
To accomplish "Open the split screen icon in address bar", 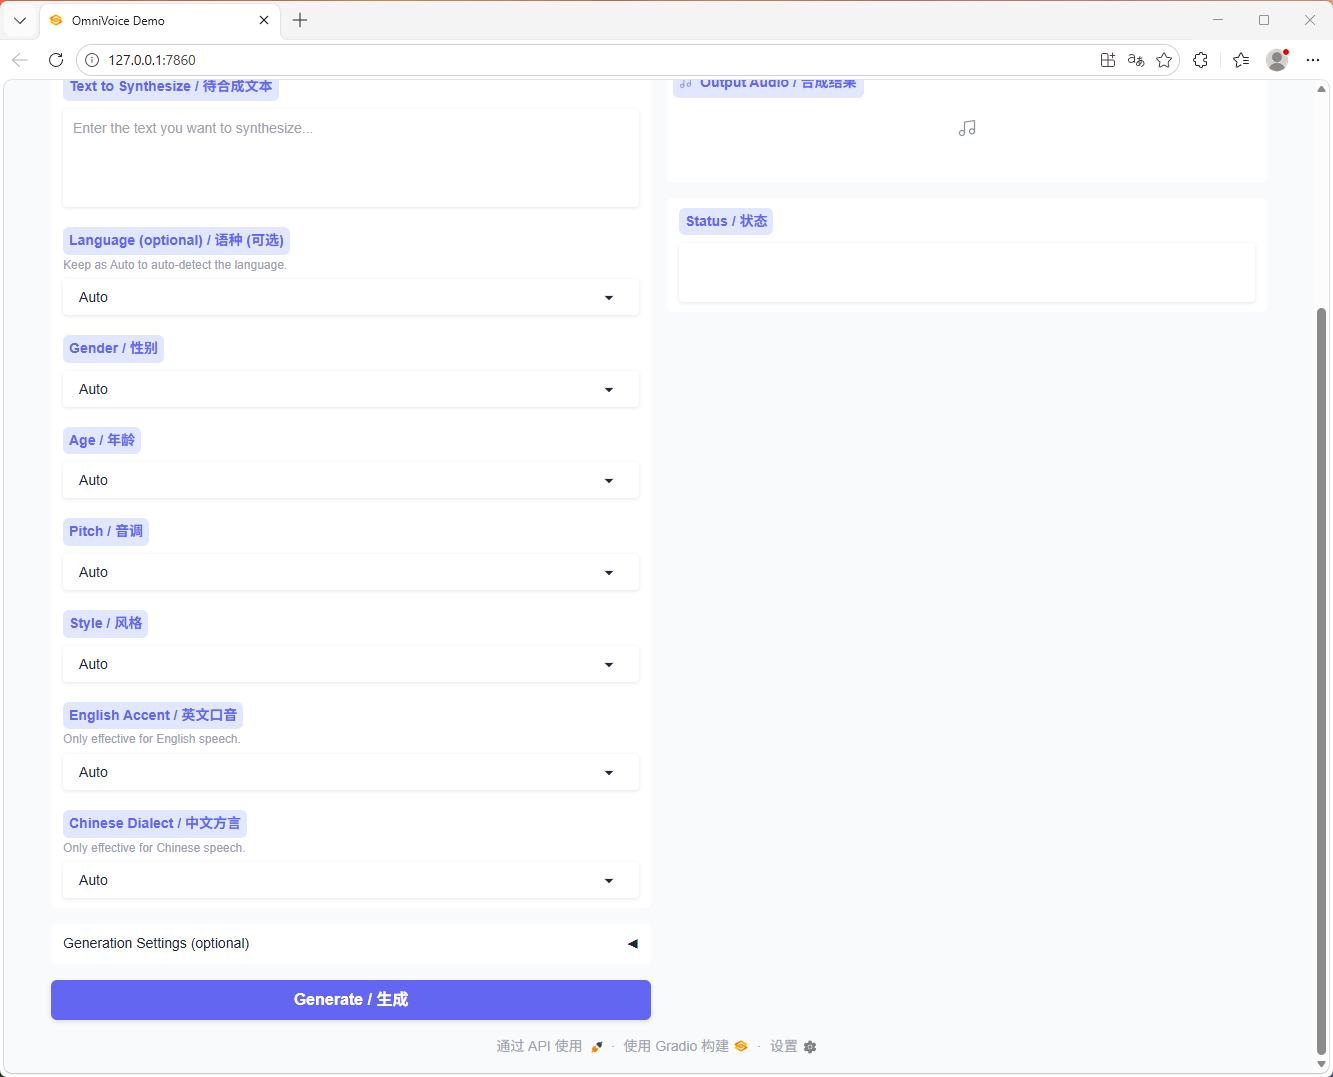I will coord(1107,60).
